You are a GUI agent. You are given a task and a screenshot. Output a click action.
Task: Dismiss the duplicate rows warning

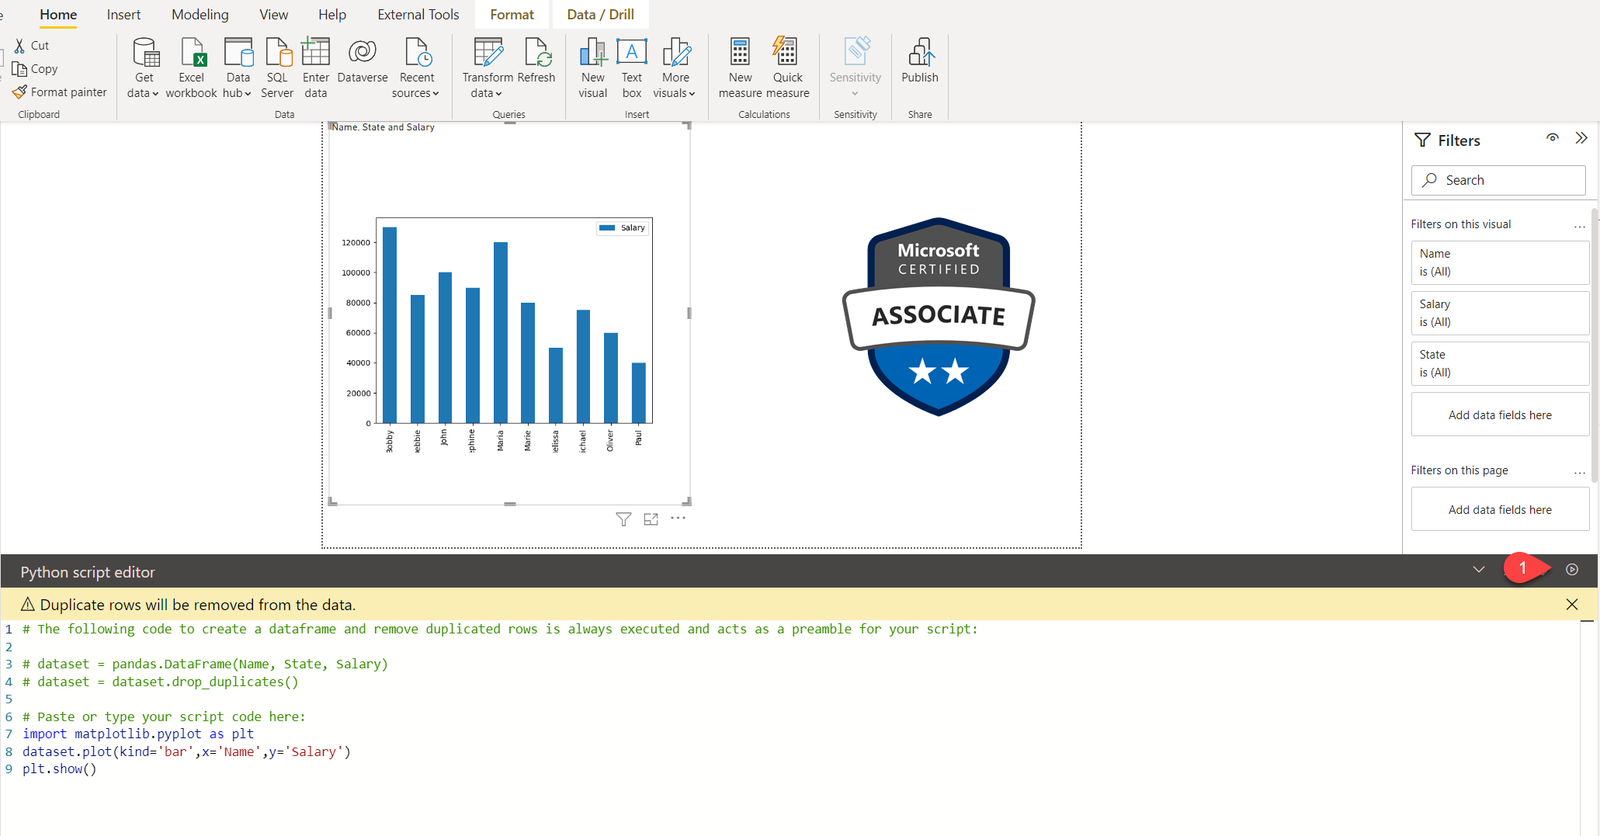(1572, 604)
